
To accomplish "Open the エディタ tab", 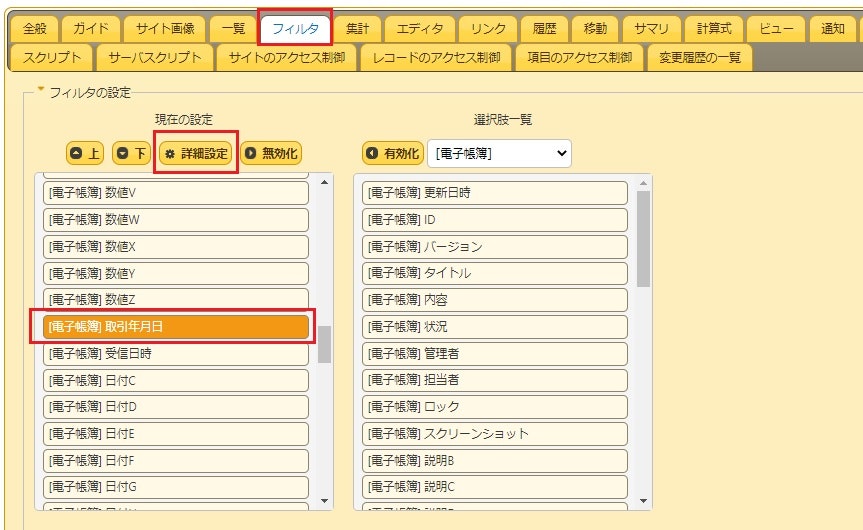I will tap(419, 29).
